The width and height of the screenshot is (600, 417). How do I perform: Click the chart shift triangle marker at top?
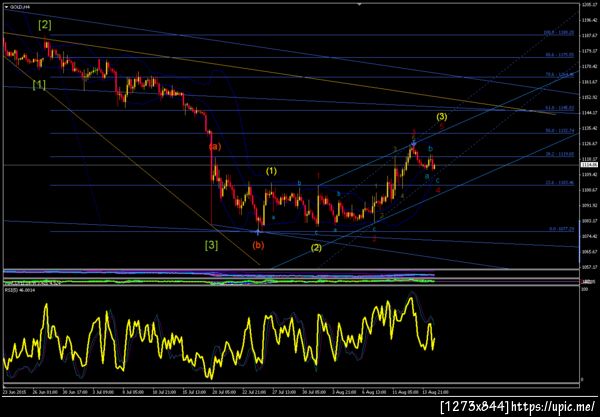(x=359, y=4)
